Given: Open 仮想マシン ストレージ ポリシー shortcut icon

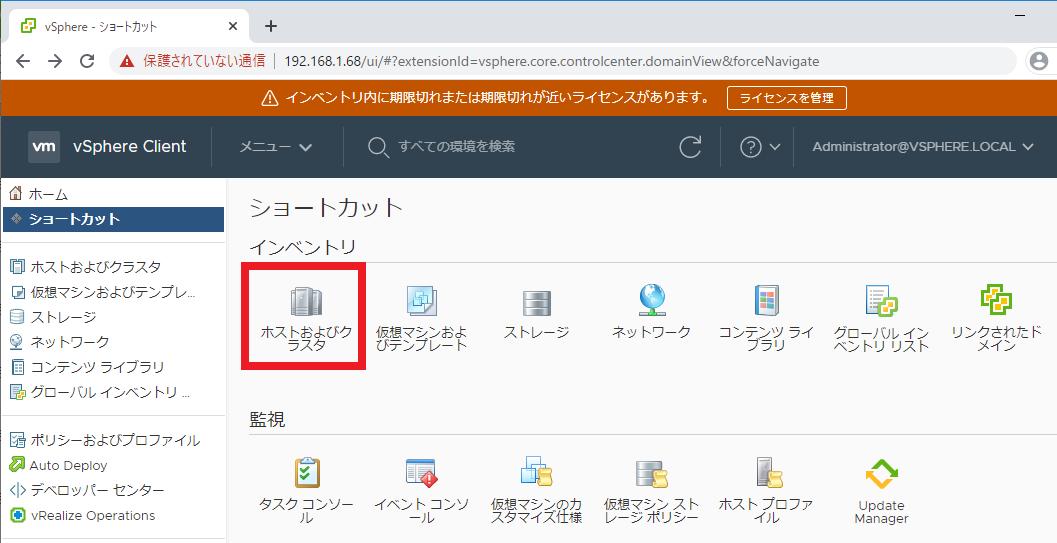Looking at the screenshot, I should click(651, 474).
